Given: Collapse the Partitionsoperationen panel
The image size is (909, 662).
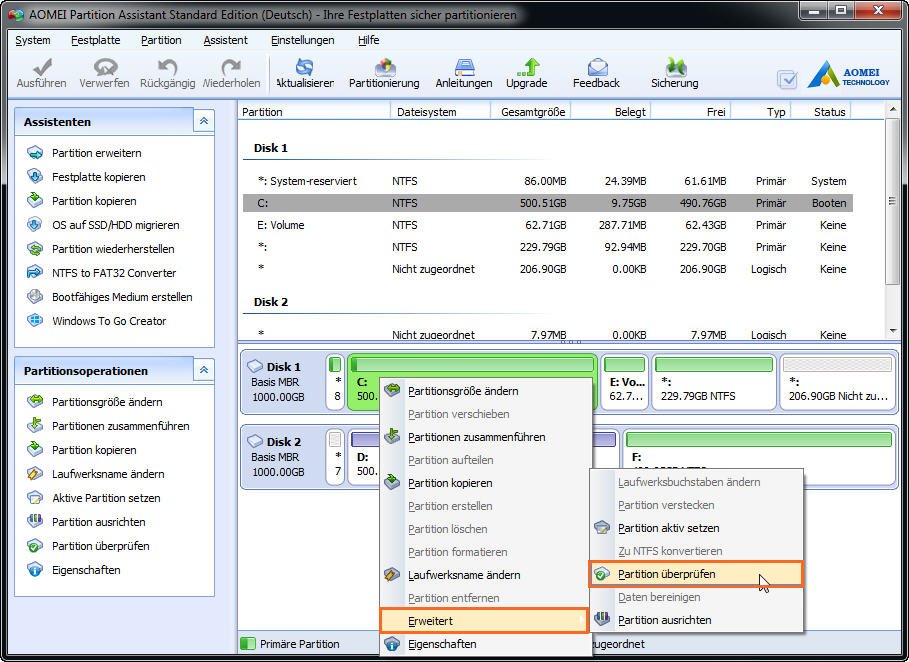Looking at the screenshot, I should (x=204, y=370).
